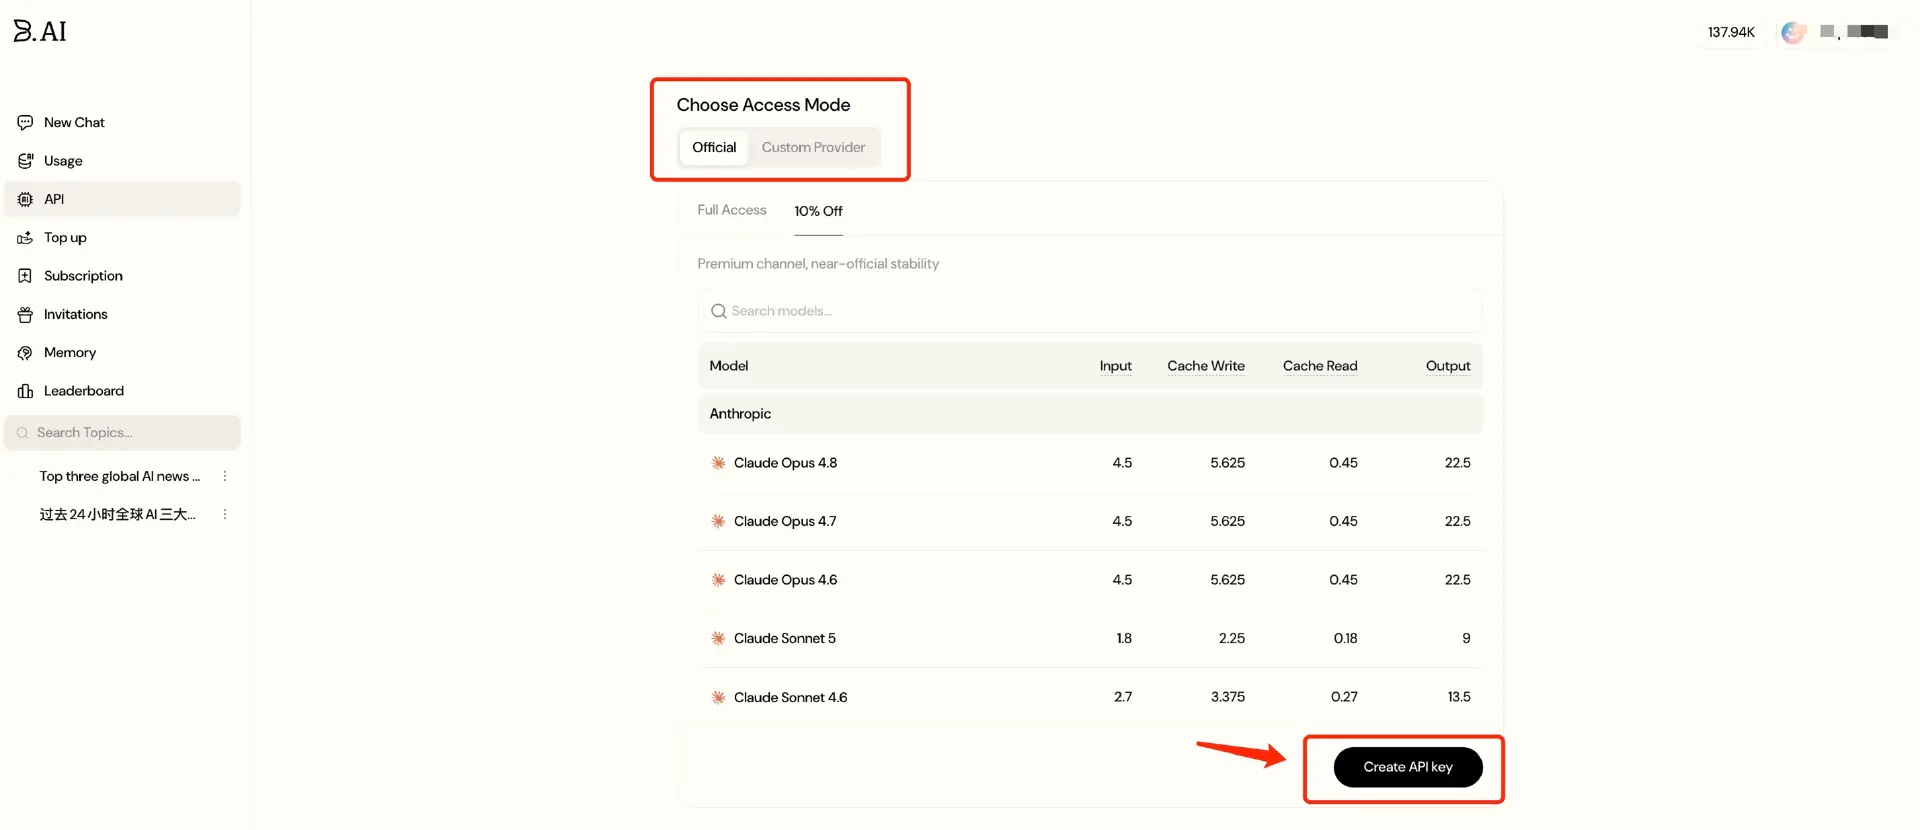The width and height of the screenshot is (1920, 830).
Task: Select the Claude Sonnet 4.6 model name
Action: [790, 697]
